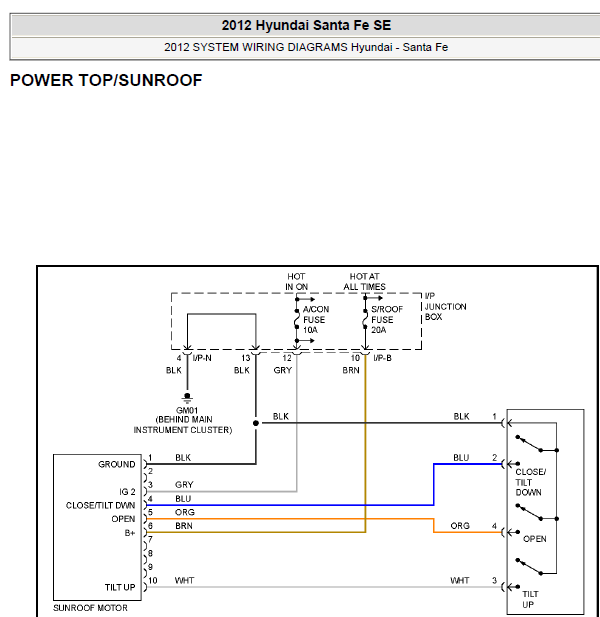
Task: Click the 'BLK' label at motor pin 1
Action: 183,458
